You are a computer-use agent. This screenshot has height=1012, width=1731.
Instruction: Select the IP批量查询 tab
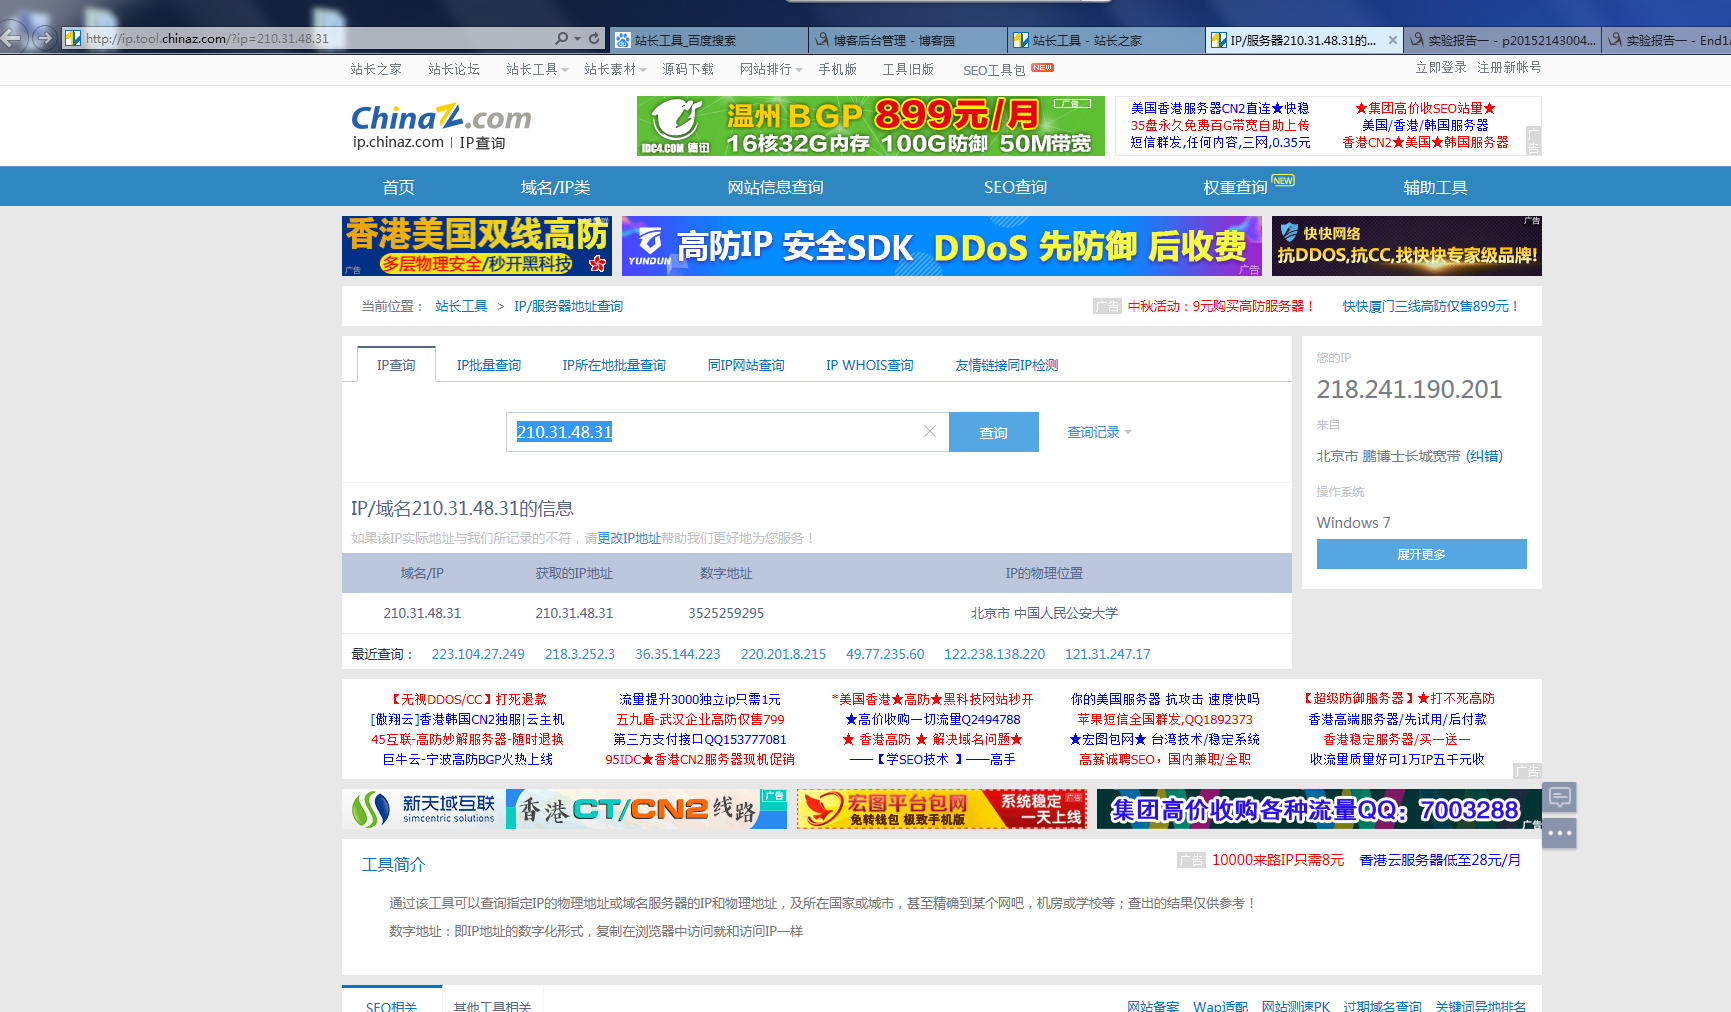[489, 365]
